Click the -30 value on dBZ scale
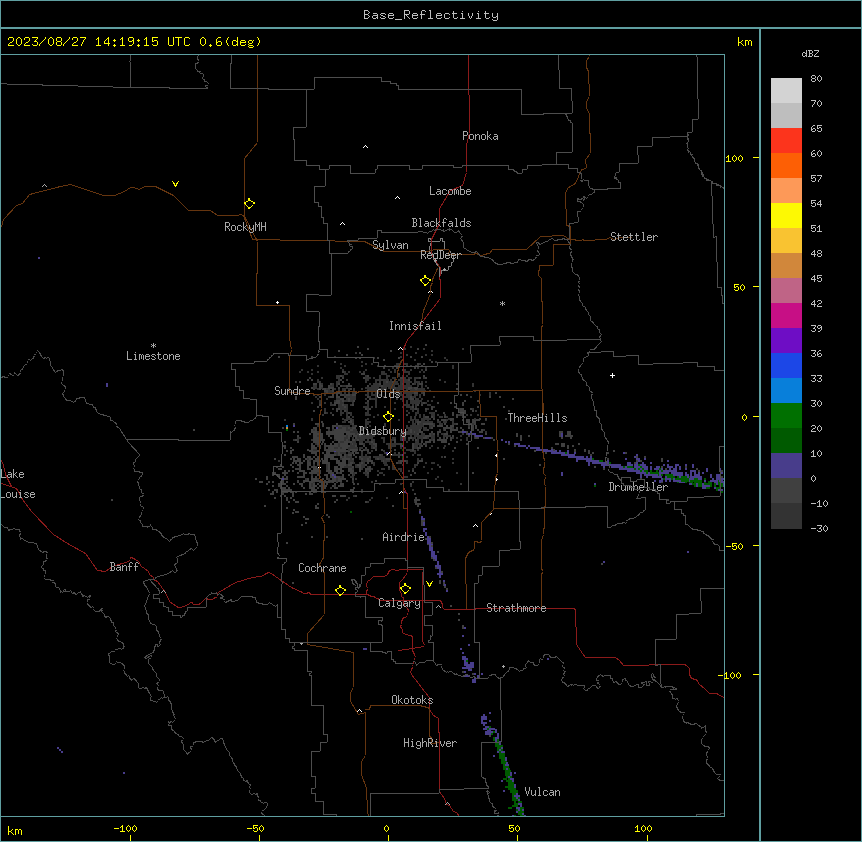 [819, 528]
